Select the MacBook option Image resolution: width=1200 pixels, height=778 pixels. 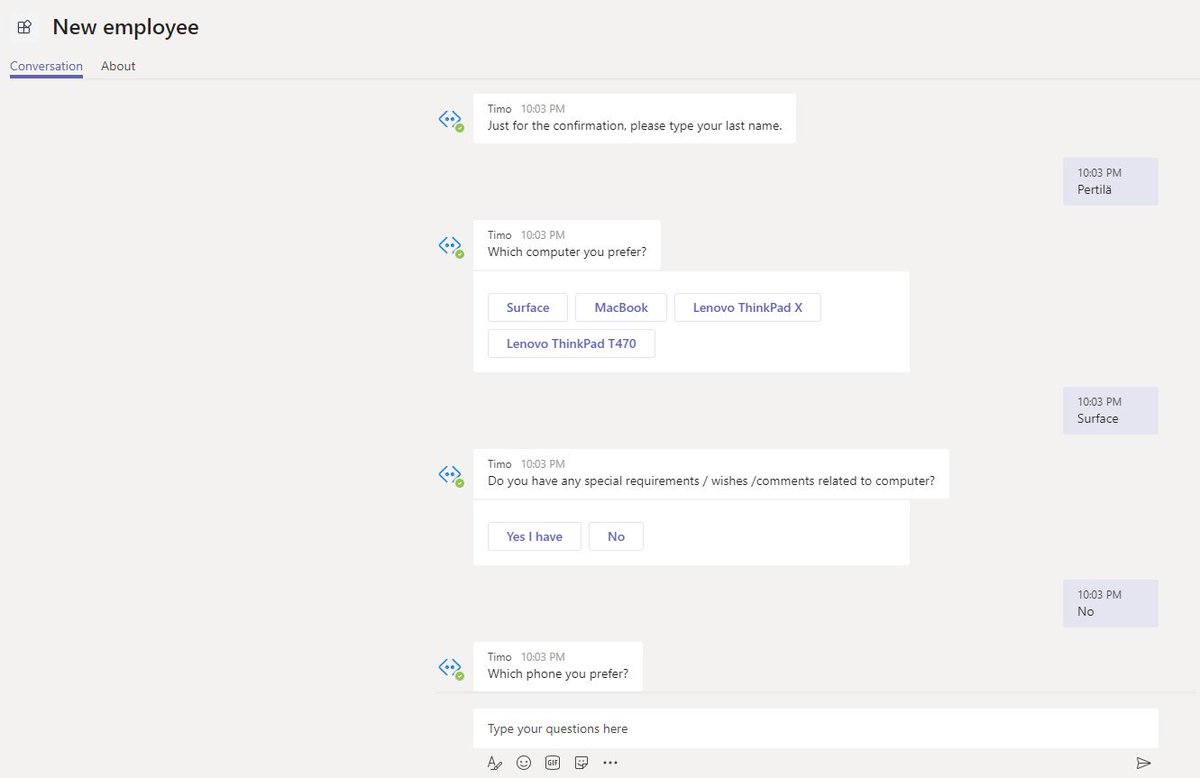coord(620,307)
